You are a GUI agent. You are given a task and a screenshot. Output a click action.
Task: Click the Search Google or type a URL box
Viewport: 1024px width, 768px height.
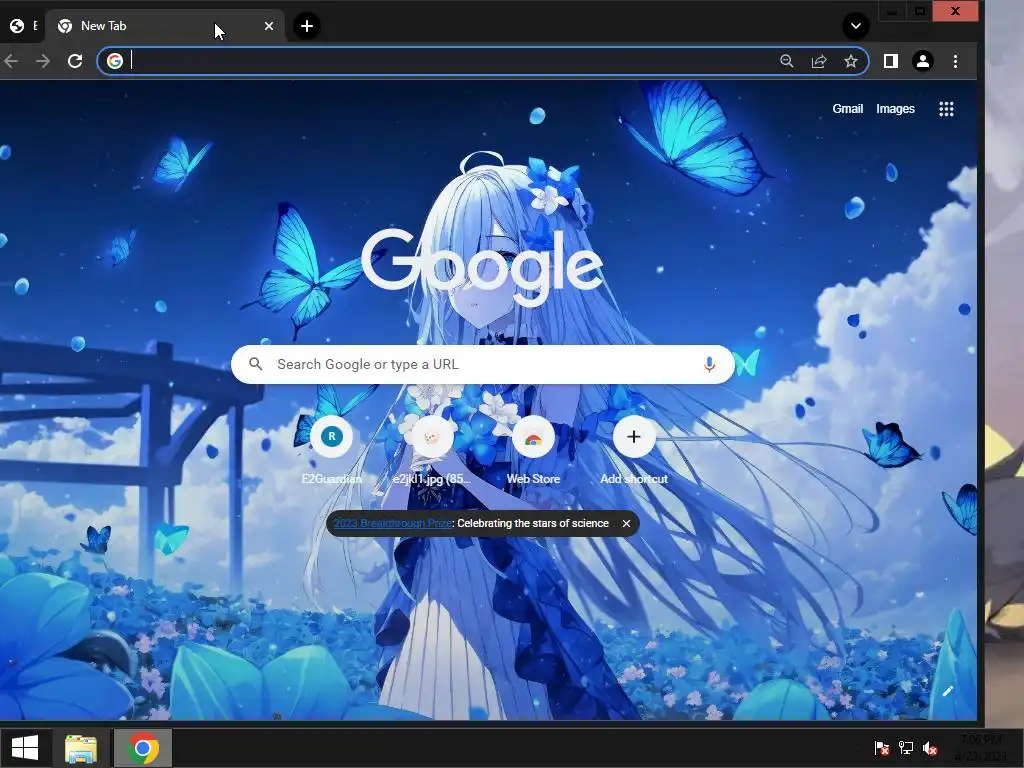[483, 364]
